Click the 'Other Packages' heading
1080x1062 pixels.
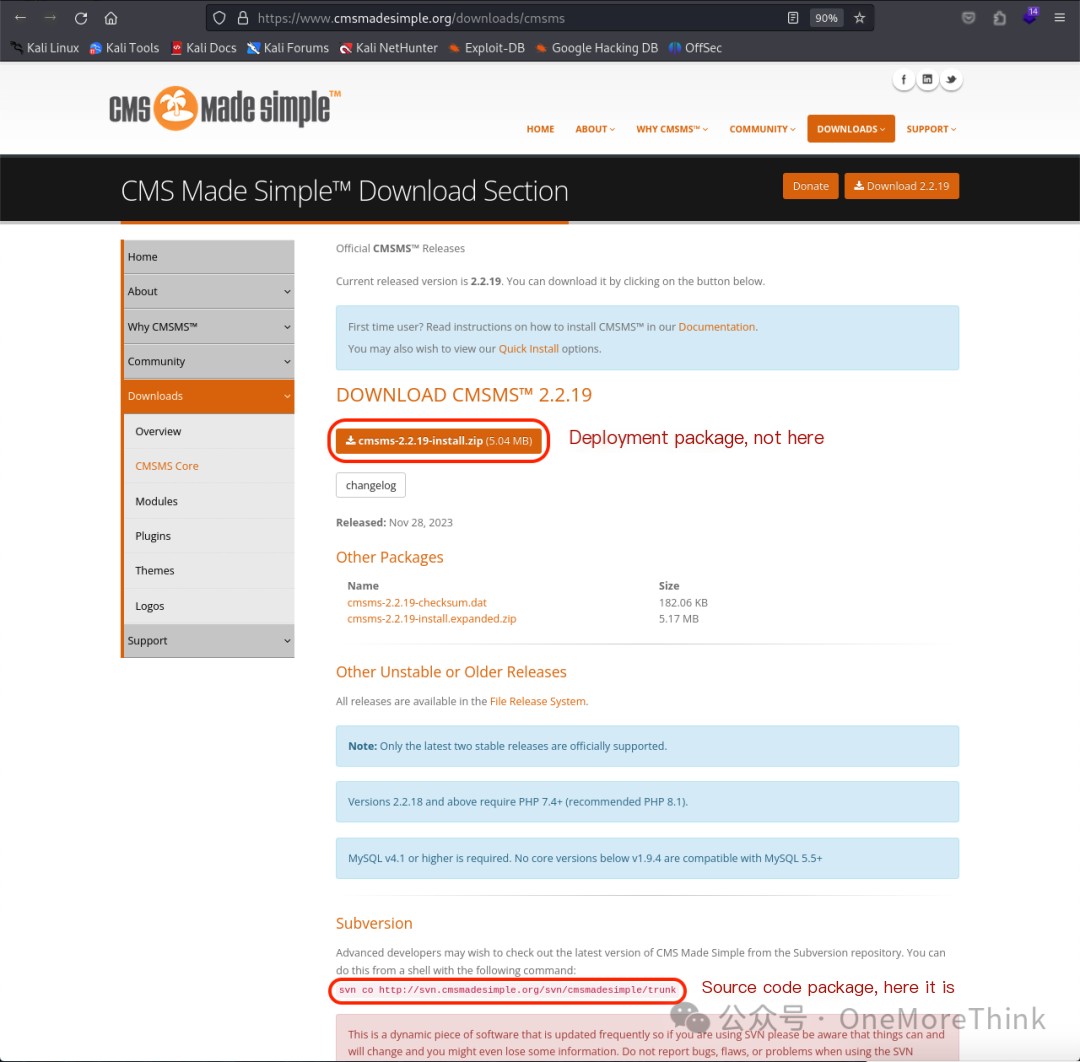pos(389,557)
